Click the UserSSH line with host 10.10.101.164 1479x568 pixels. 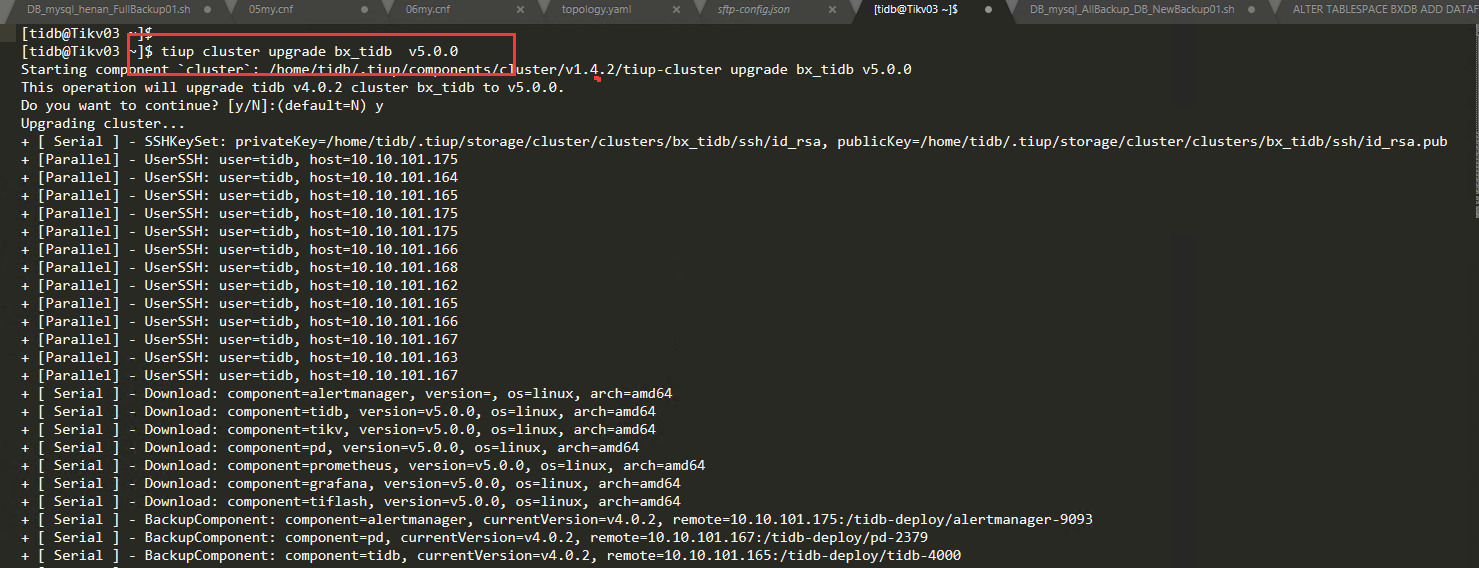239,177
